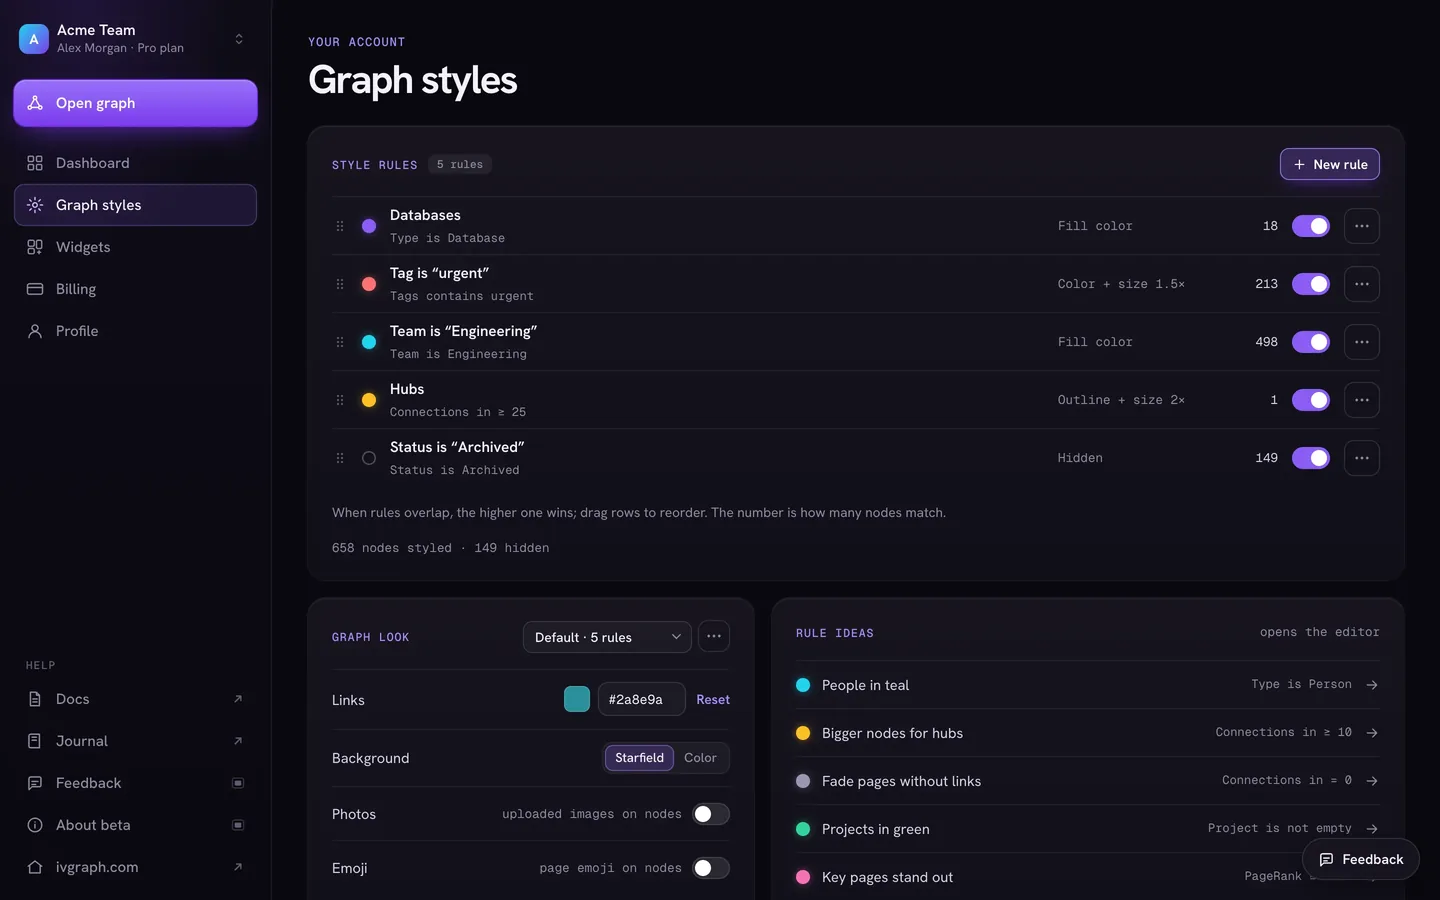Click the hollow dot of Status is Archived rule
The image size is (1440, 900).
(x=369, y=458)
